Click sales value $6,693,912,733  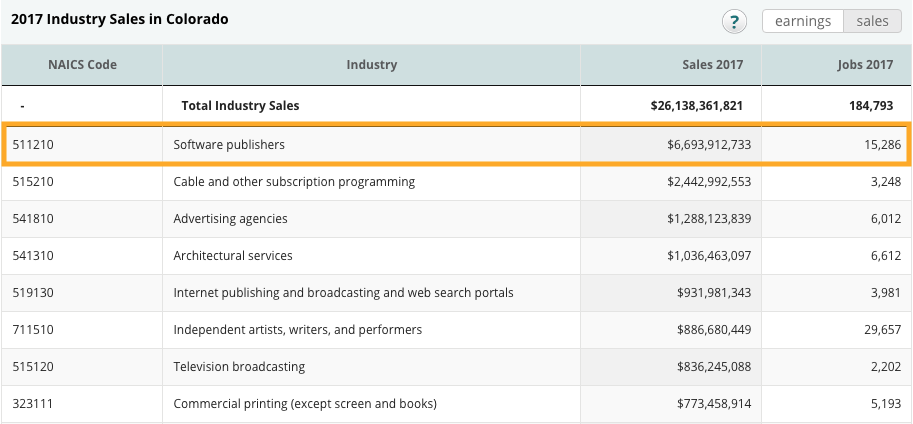[709, 144]
